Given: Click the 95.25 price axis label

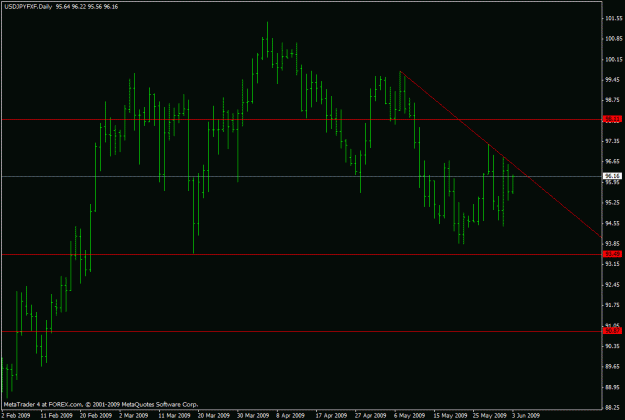Looking at the screenshot, I should click(614, 202).
